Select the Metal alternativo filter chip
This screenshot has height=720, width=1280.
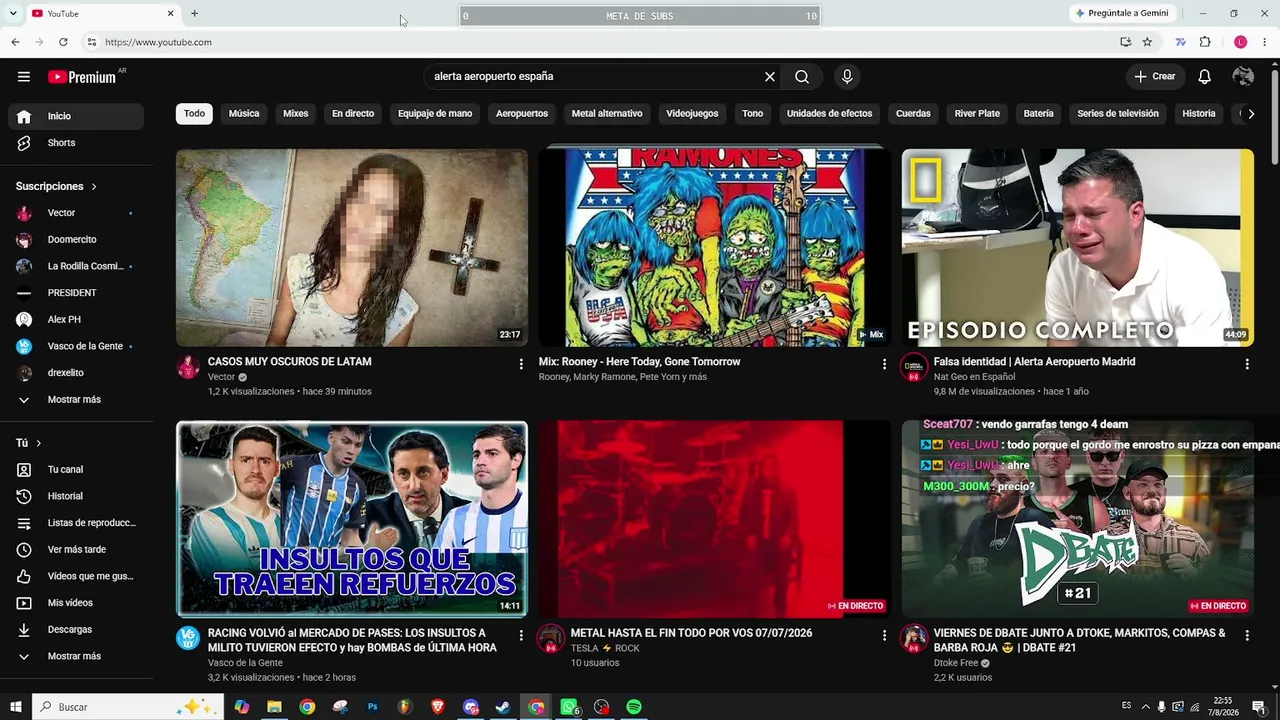607,114
